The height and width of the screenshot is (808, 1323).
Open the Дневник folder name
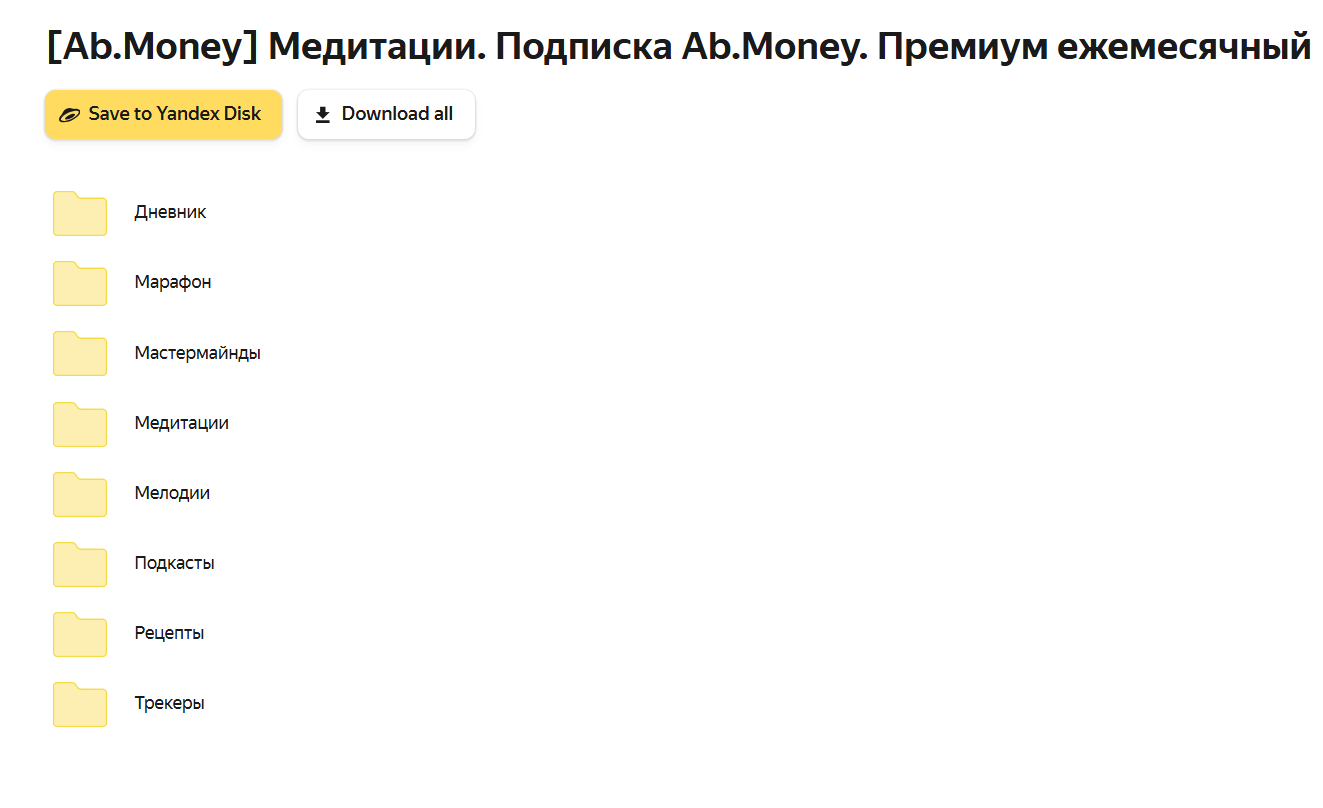(170, 212)
